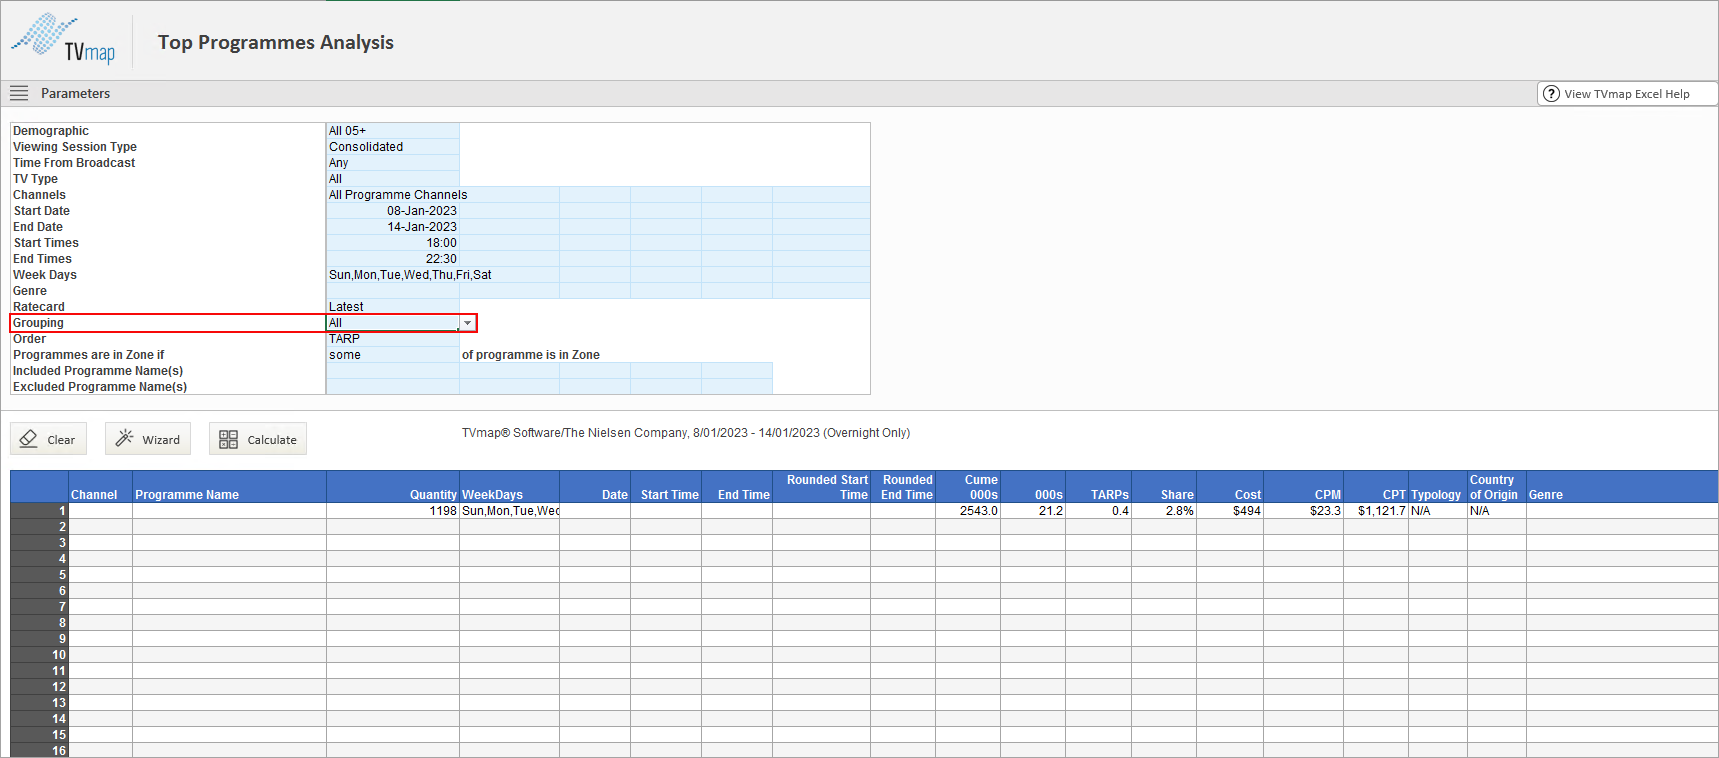Image resolution: width=1719 pixels, height=758 pixels.
Task: Click the End Times value 22:30
Action: [393, 259]
